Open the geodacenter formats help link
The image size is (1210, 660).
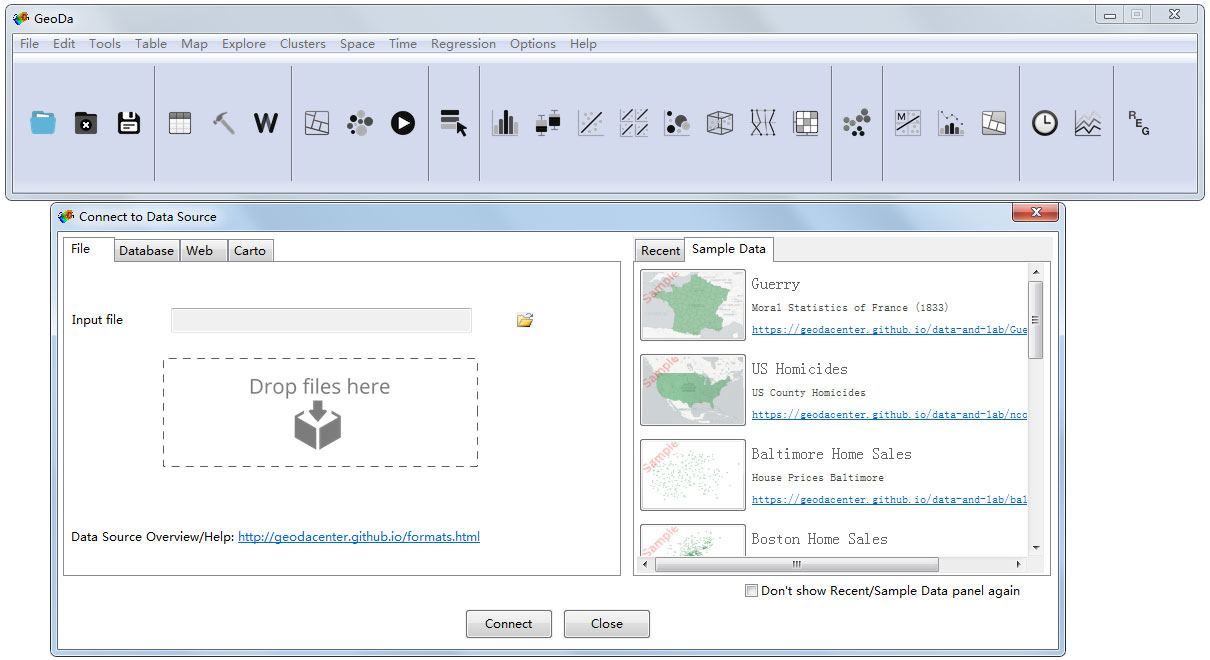pyautogui.click(x=359, y=537)
